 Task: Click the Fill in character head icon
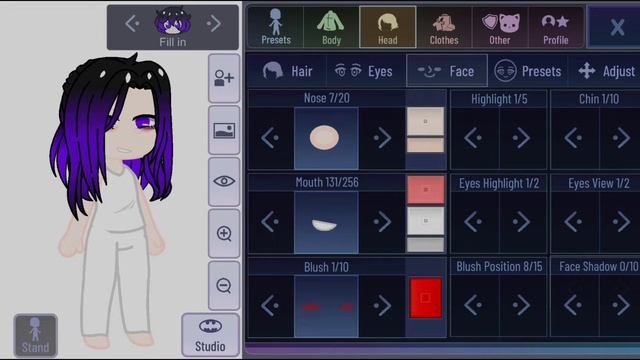(x=173, y=21)
